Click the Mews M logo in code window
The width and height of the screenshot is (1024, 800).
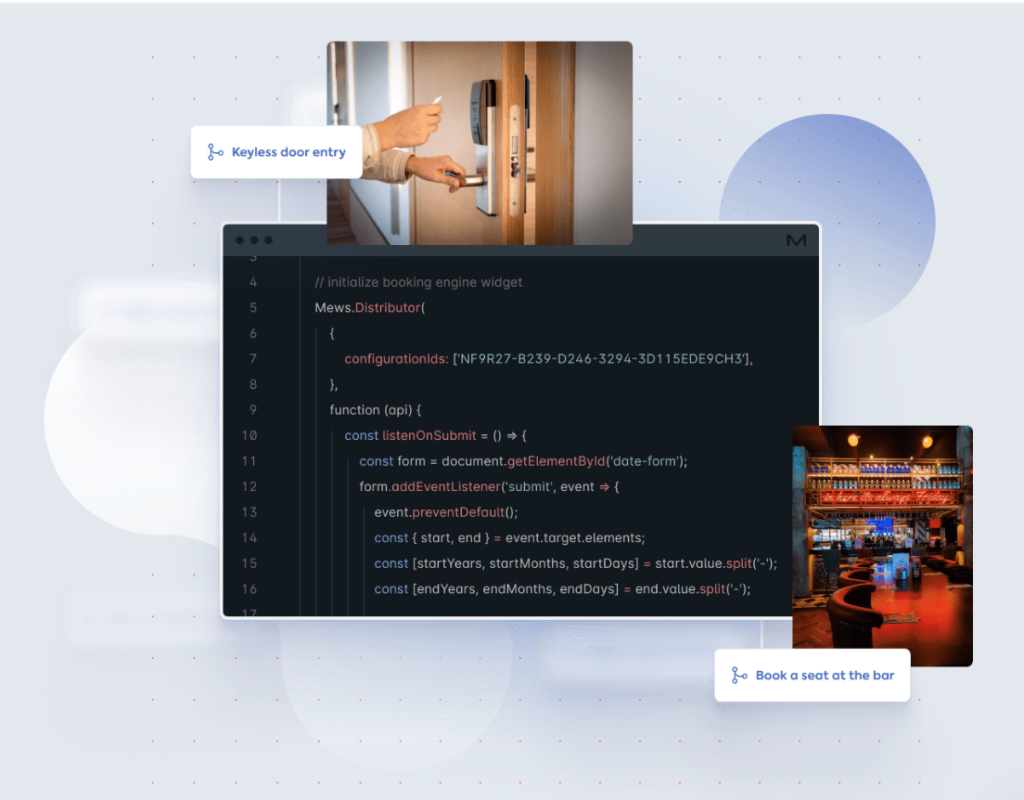coord(796,241)
